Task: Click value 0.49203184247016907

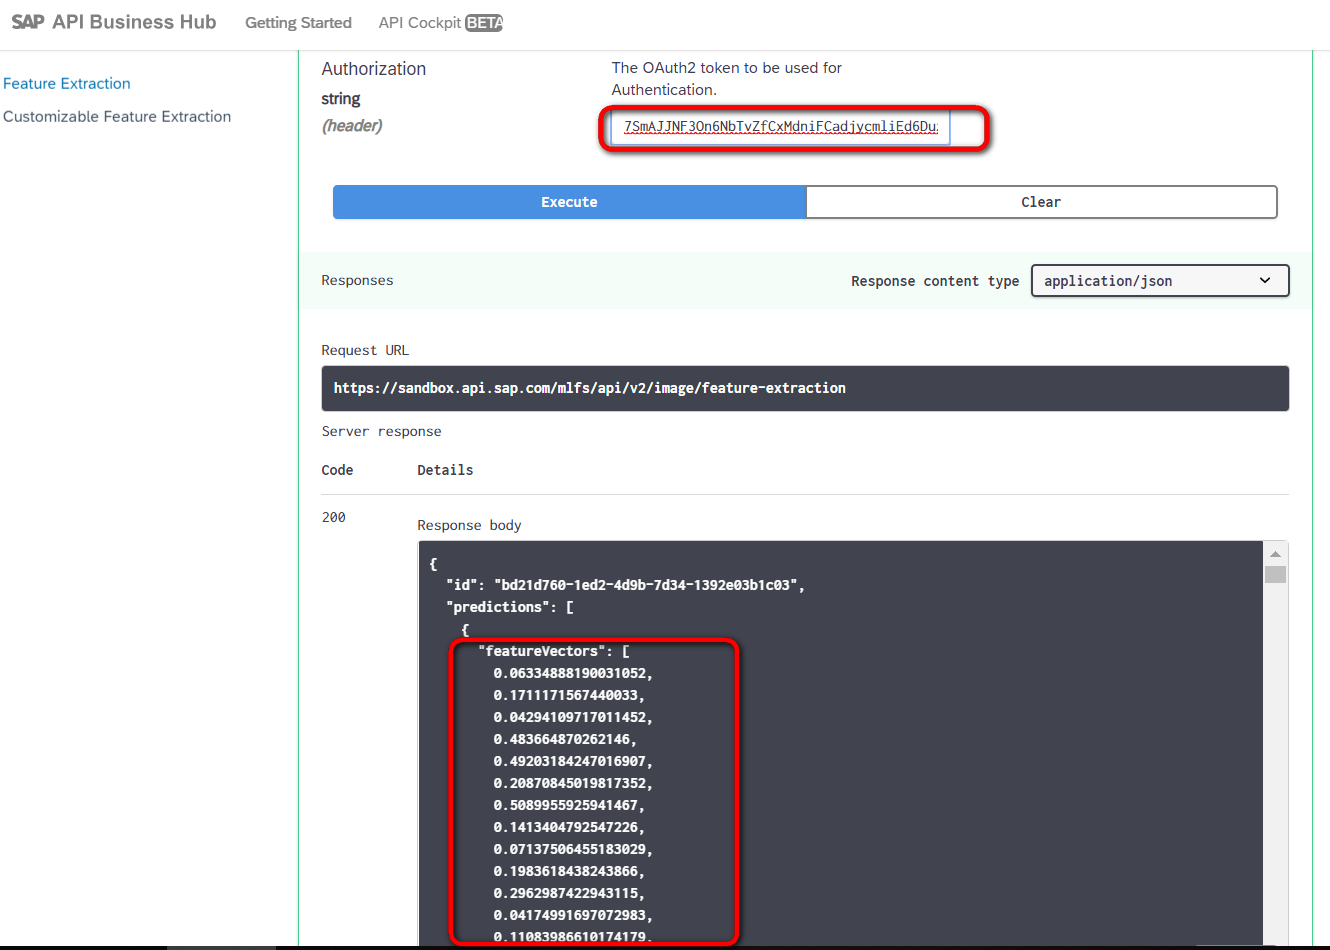Action: tap(573, 761)
